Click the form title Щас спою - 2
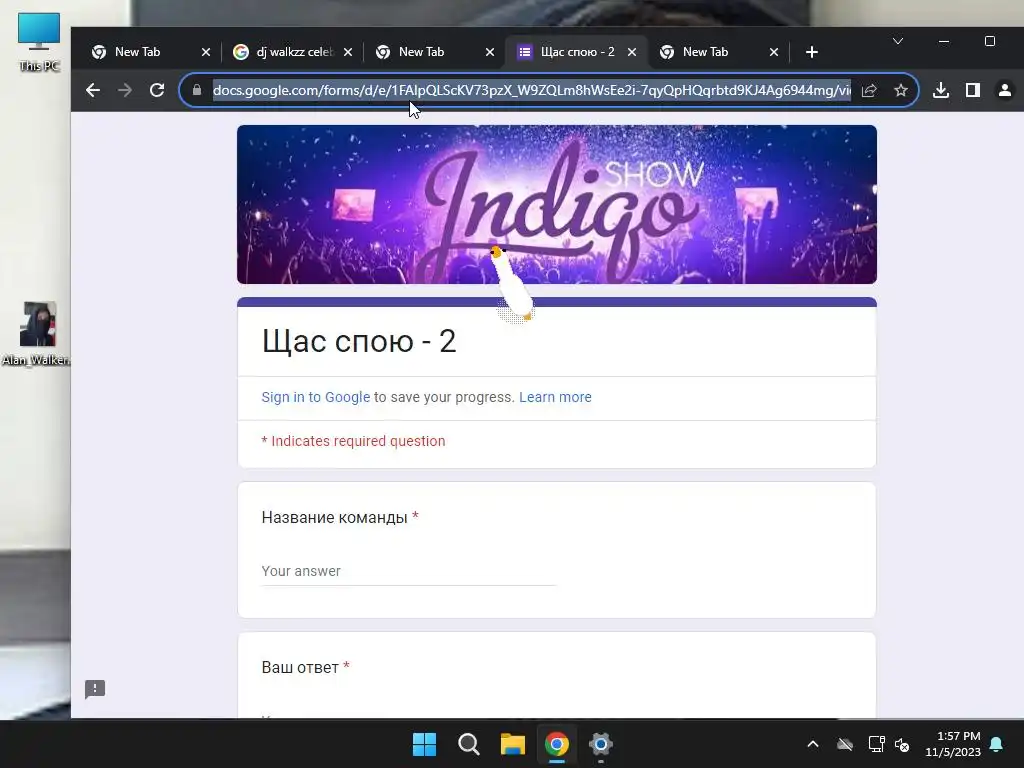Screen dimensions: 1024x768 pos(359,341)
